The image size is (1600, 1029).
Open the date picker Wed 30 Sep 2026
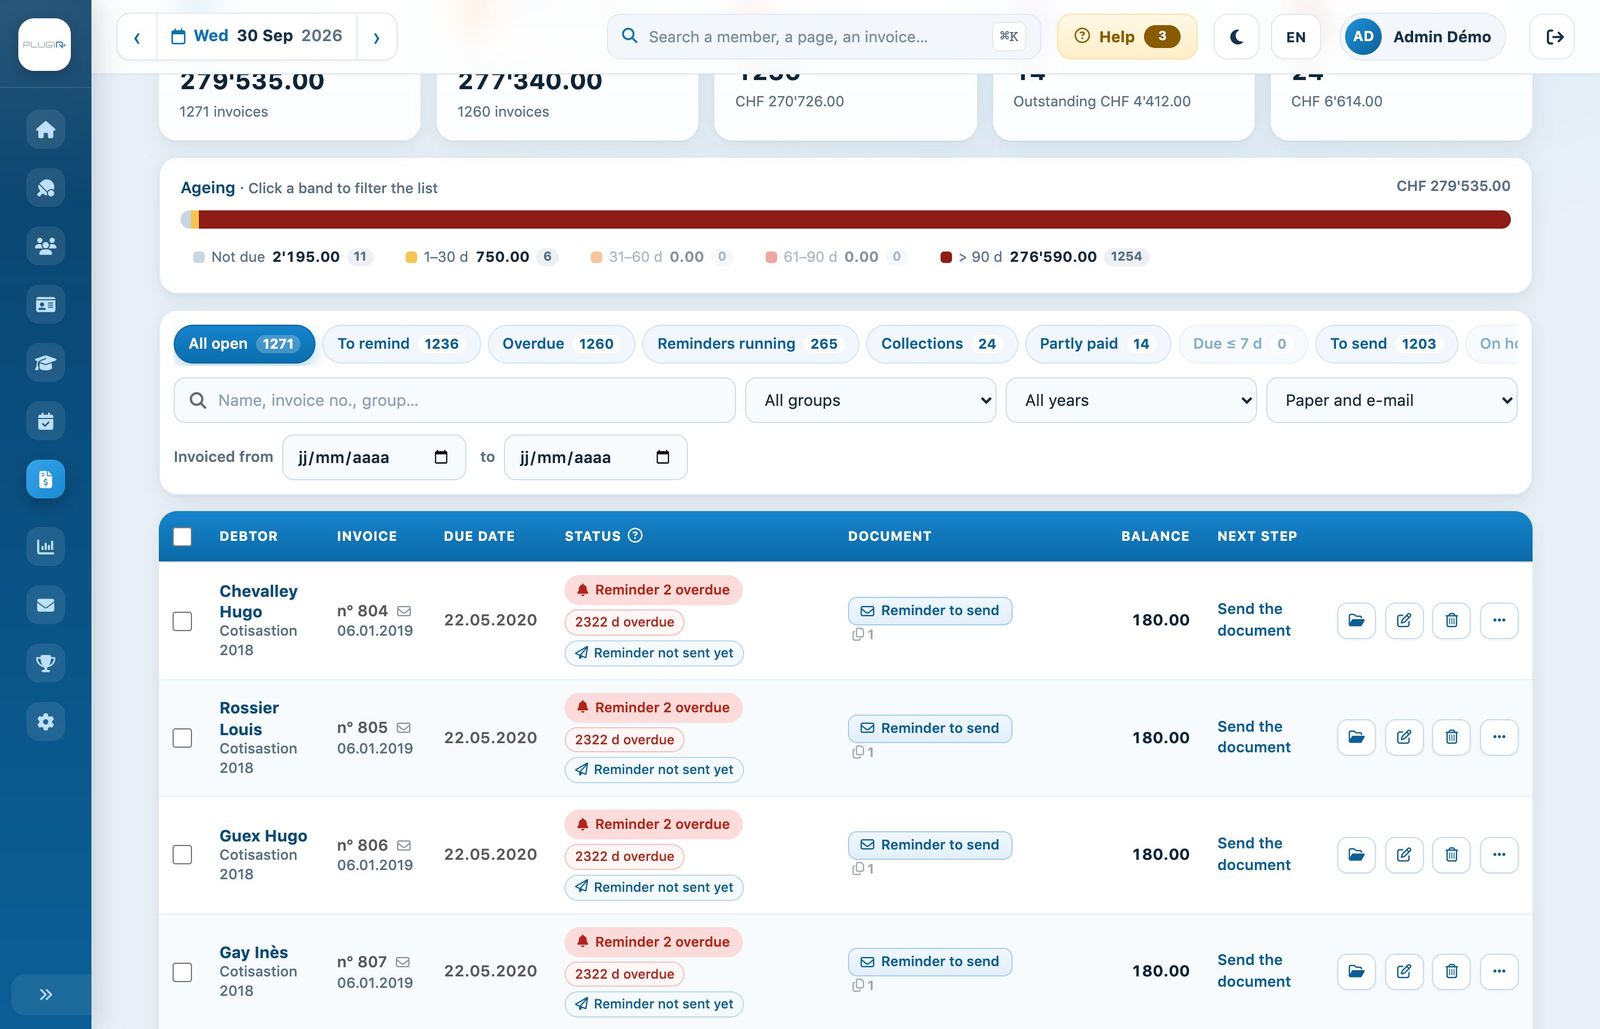(257, 36)
